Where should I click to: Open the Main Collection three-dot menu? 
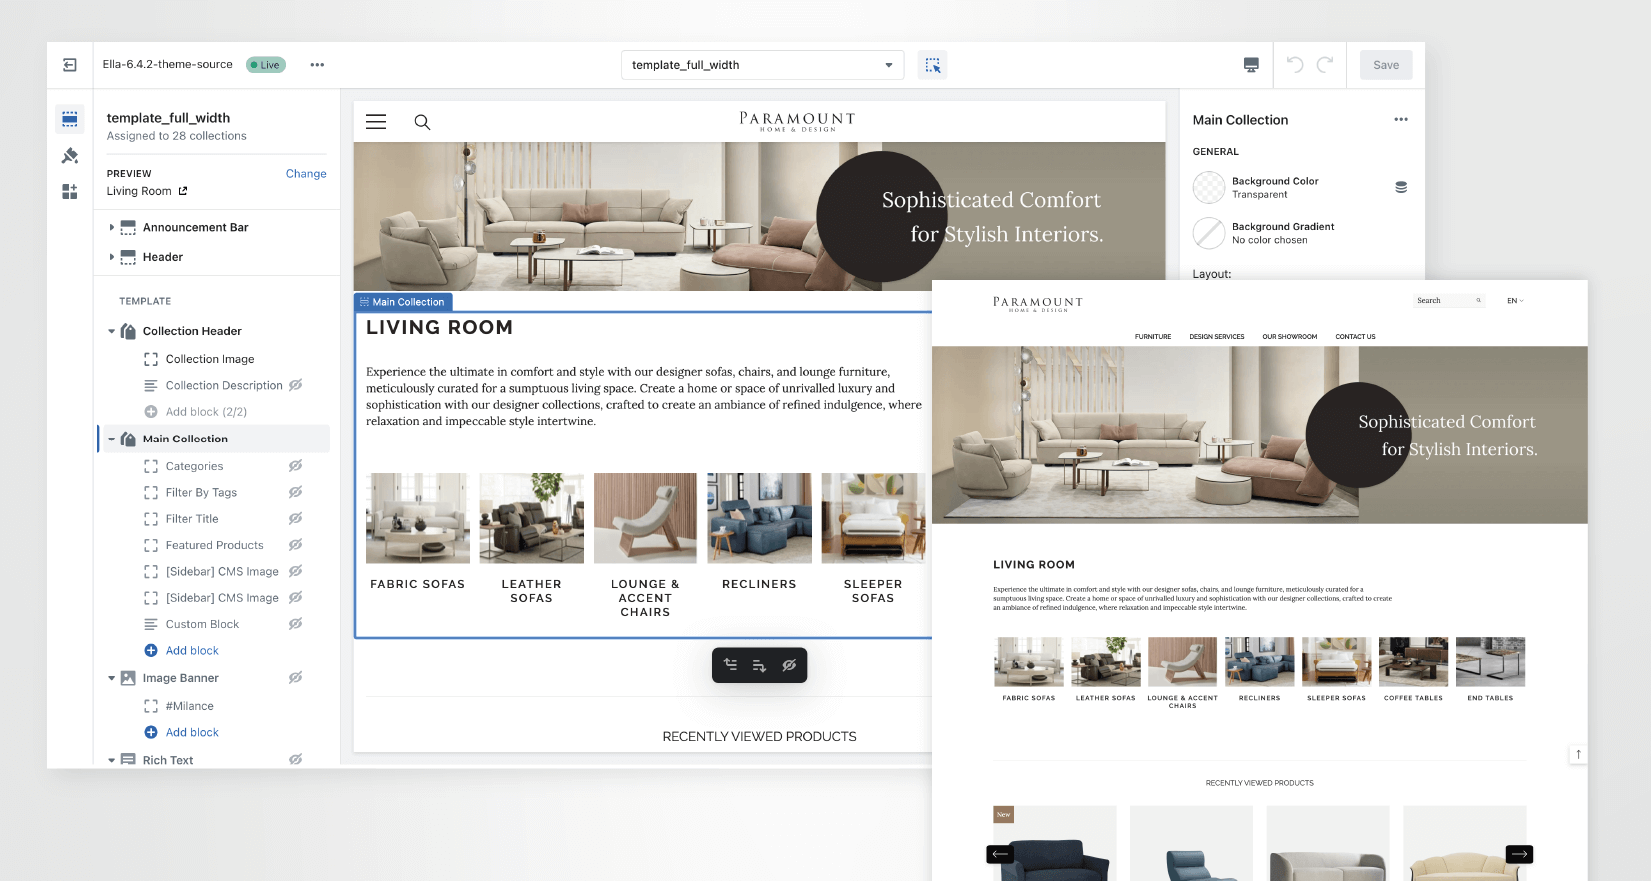pos(1401,120)
